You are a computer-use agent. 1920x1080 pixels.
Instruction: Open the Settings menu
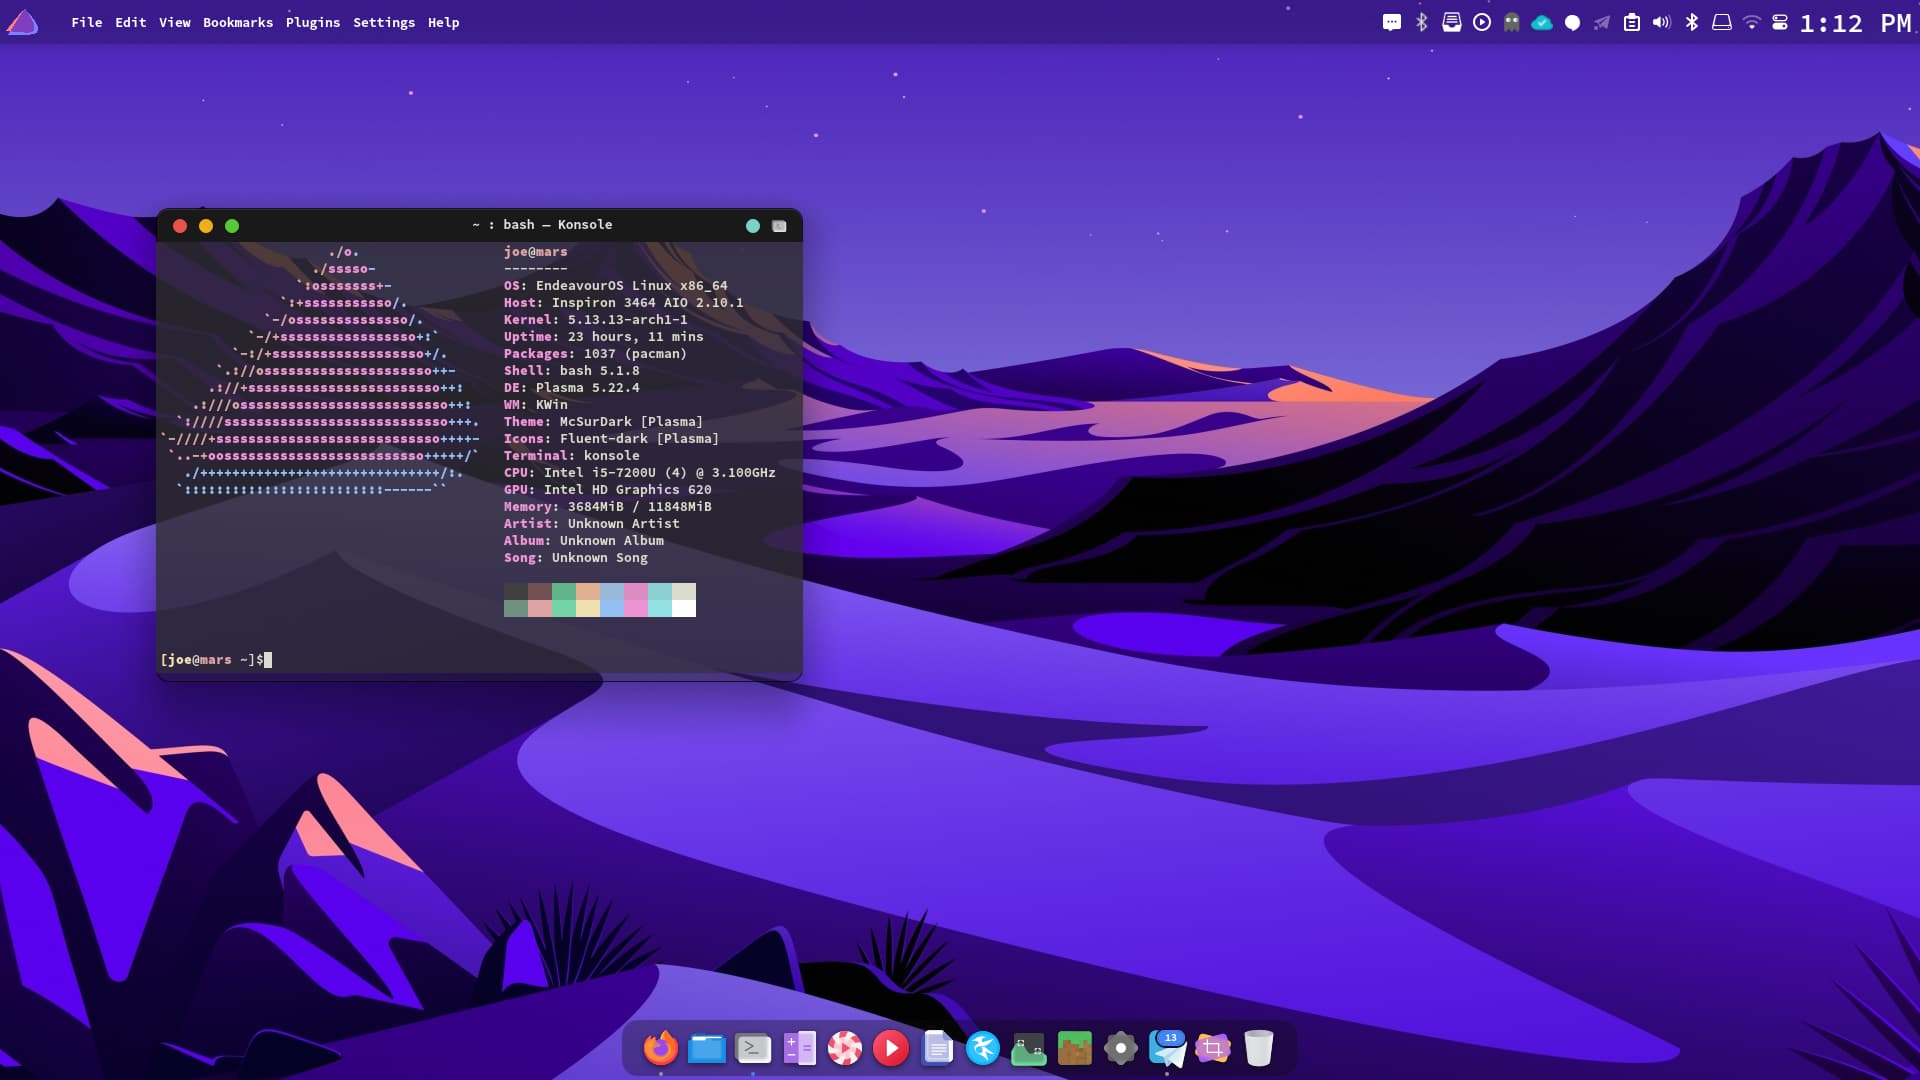[x=384, y=22]
